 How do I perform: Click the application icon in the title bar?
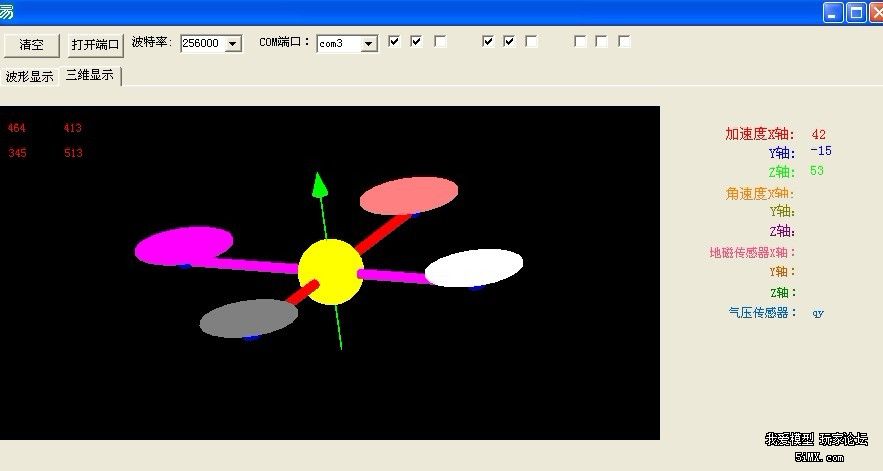(x=8, y=11)
